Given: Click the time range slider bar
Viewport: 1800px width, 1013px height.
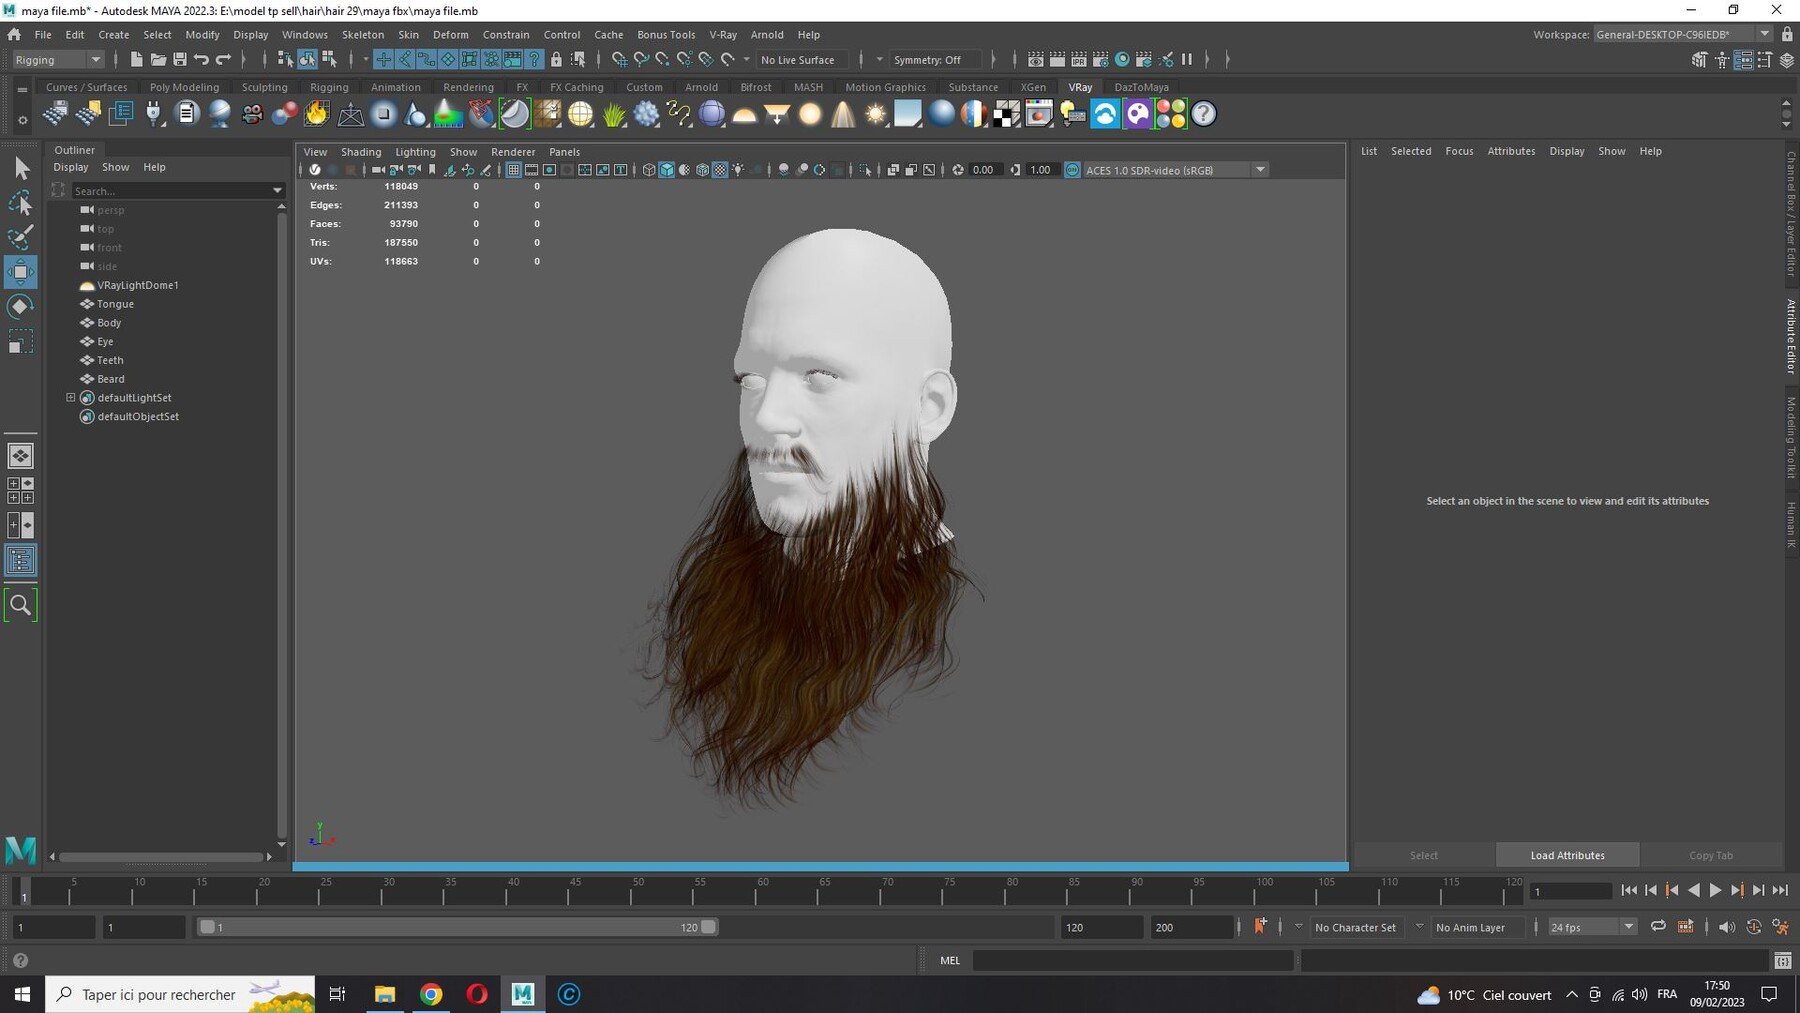Looking at the screenshot, I should click(x=457, y=927).
